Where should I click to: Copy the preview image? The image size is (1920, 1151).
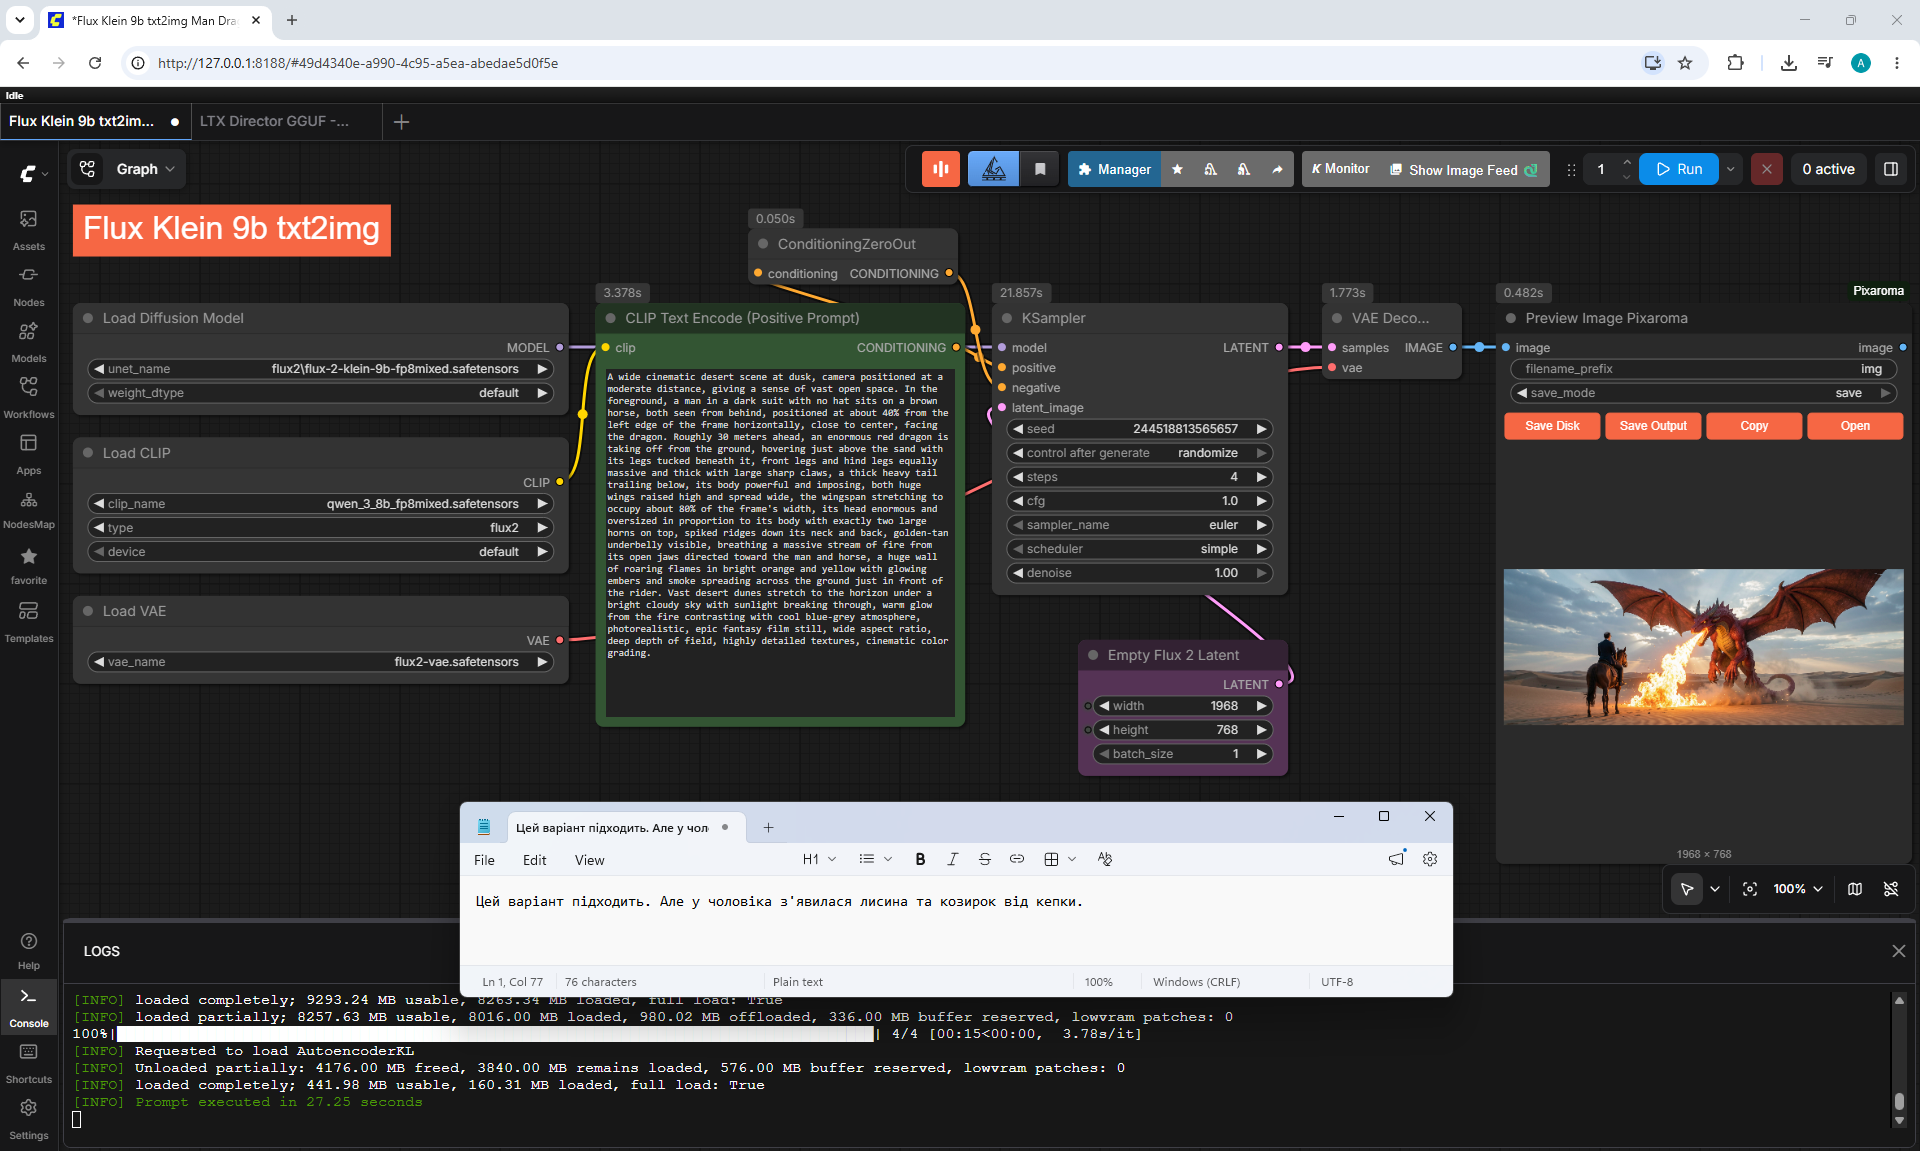[x=1754, y=426]
